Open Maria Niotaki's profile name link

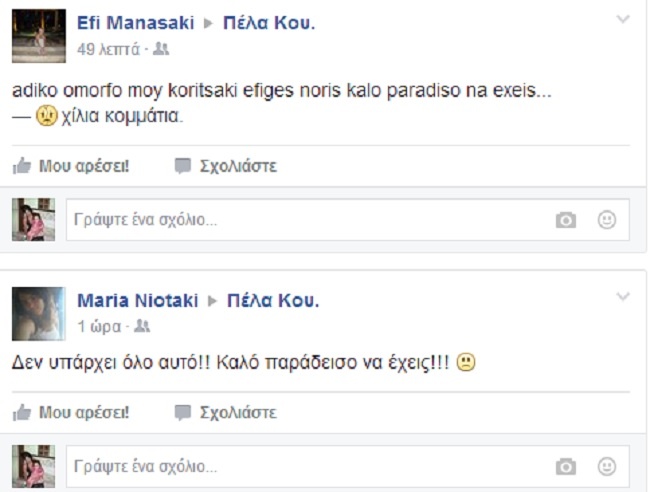click(137, 300)
